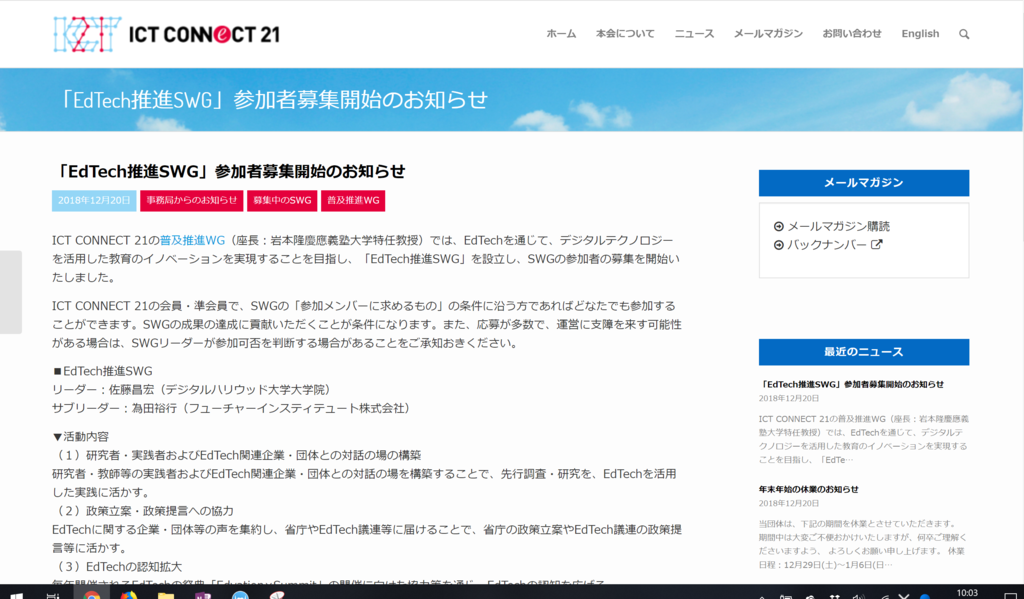Click the line リーダー：佐藤昌宏

point(194,390)
